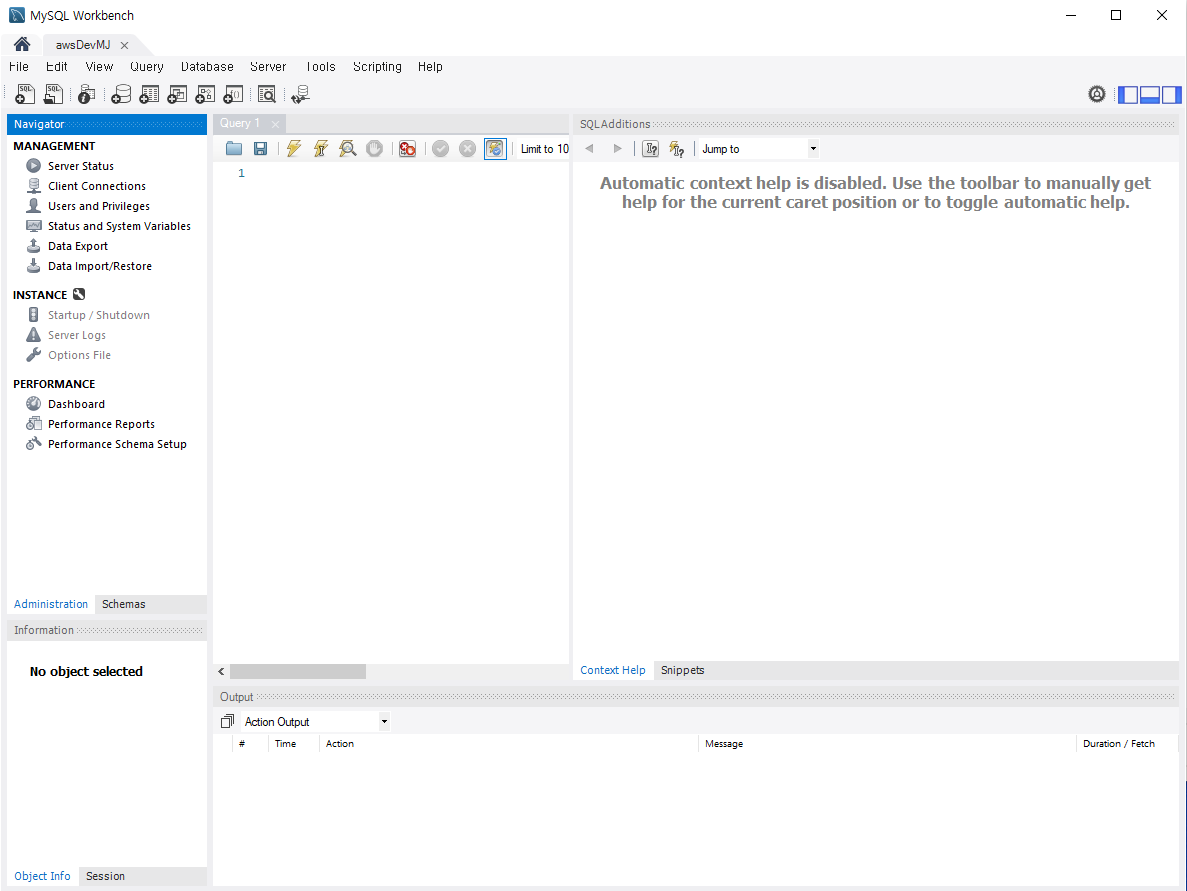Open Data Export

[78, 246]
